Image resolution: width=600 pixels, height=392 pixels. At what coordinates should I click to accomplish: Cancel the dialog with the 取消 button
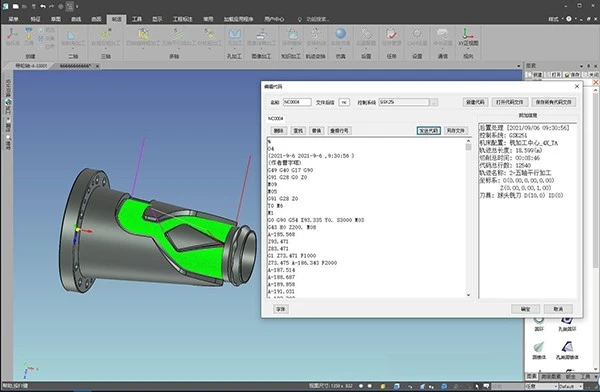558,309
